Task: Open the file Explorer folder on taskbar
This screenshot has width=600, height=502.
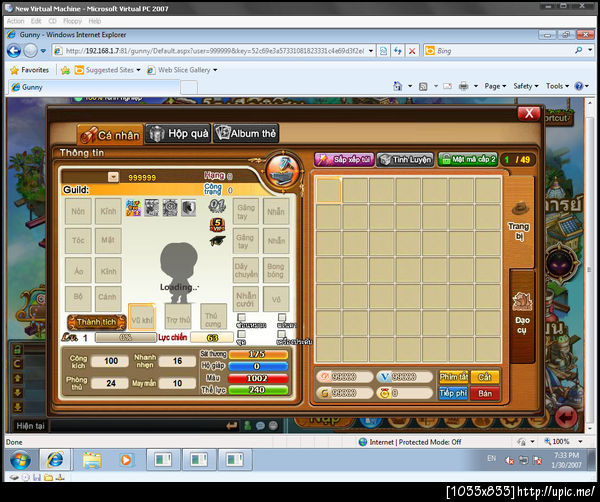Action: 92,460
